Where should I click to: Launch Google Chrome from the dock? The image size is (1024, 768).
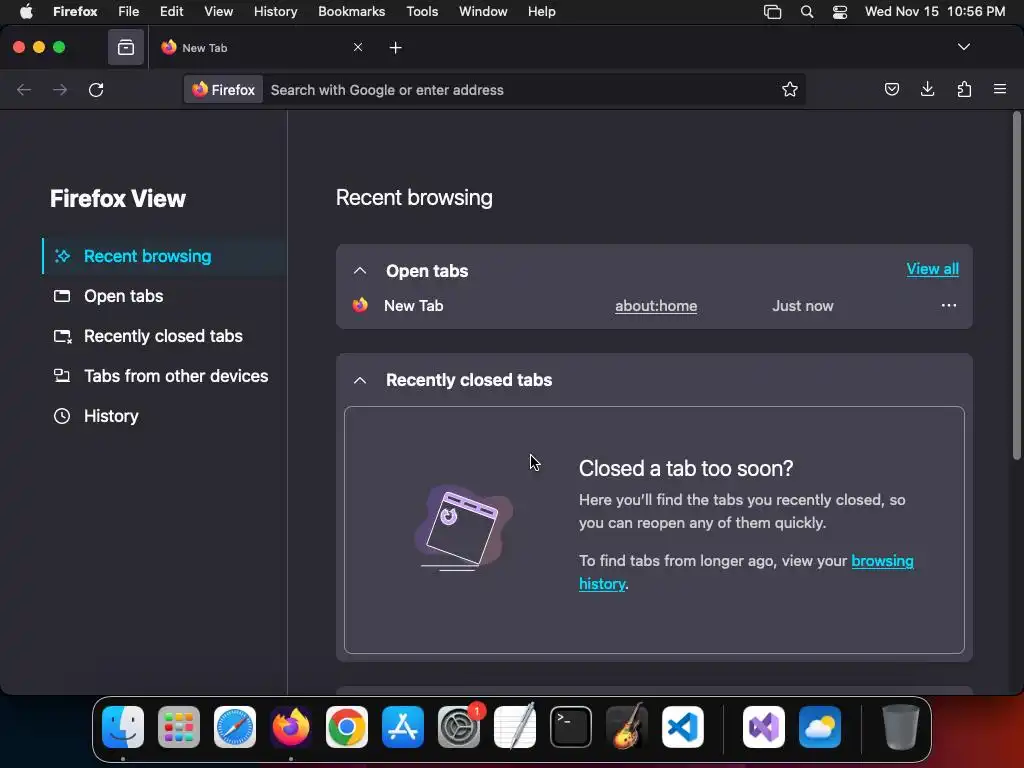click(x=347, y=727)
